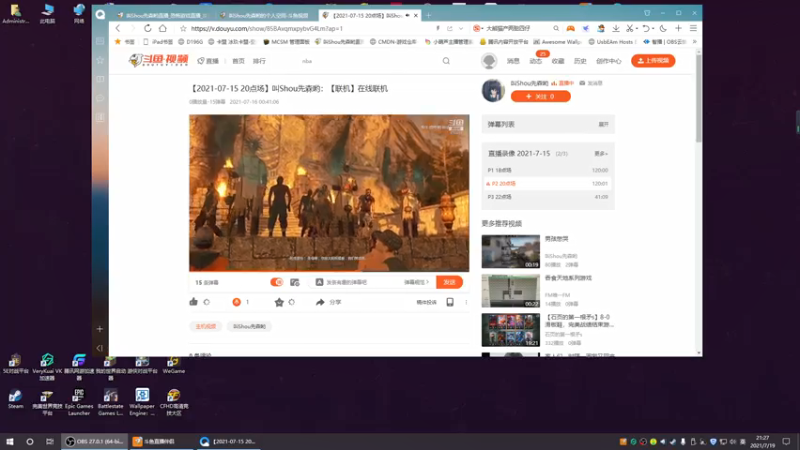Image resolution: width=800 pixels, height=450 pixels.
Task: Reload the Douyu page
Action: click(x=147, y=29)
